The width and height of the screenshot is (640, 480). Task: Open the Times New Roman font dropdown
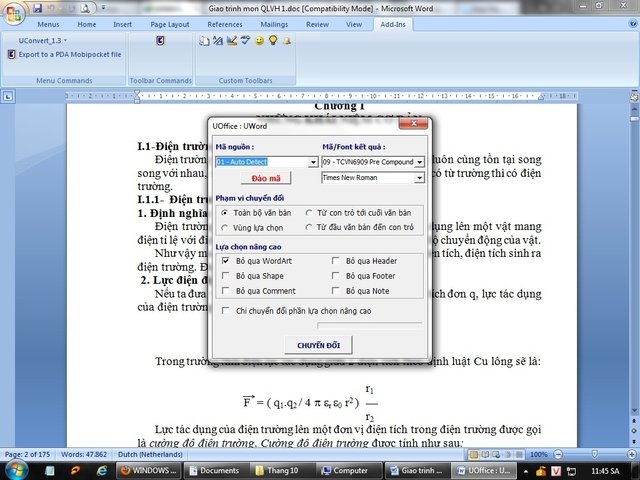(419, 178)
